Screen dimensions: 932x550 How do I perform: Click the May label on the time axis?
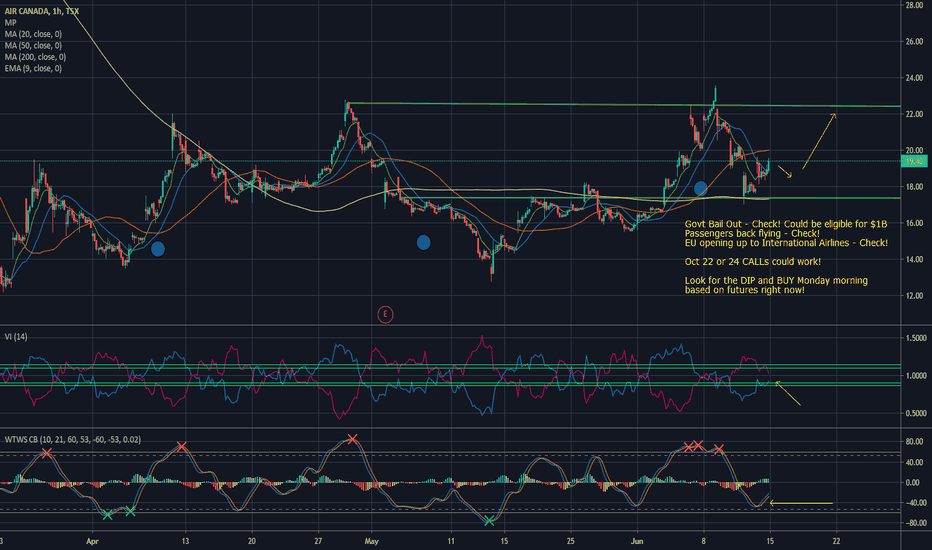pyautogui.click(x=371, y=541)
